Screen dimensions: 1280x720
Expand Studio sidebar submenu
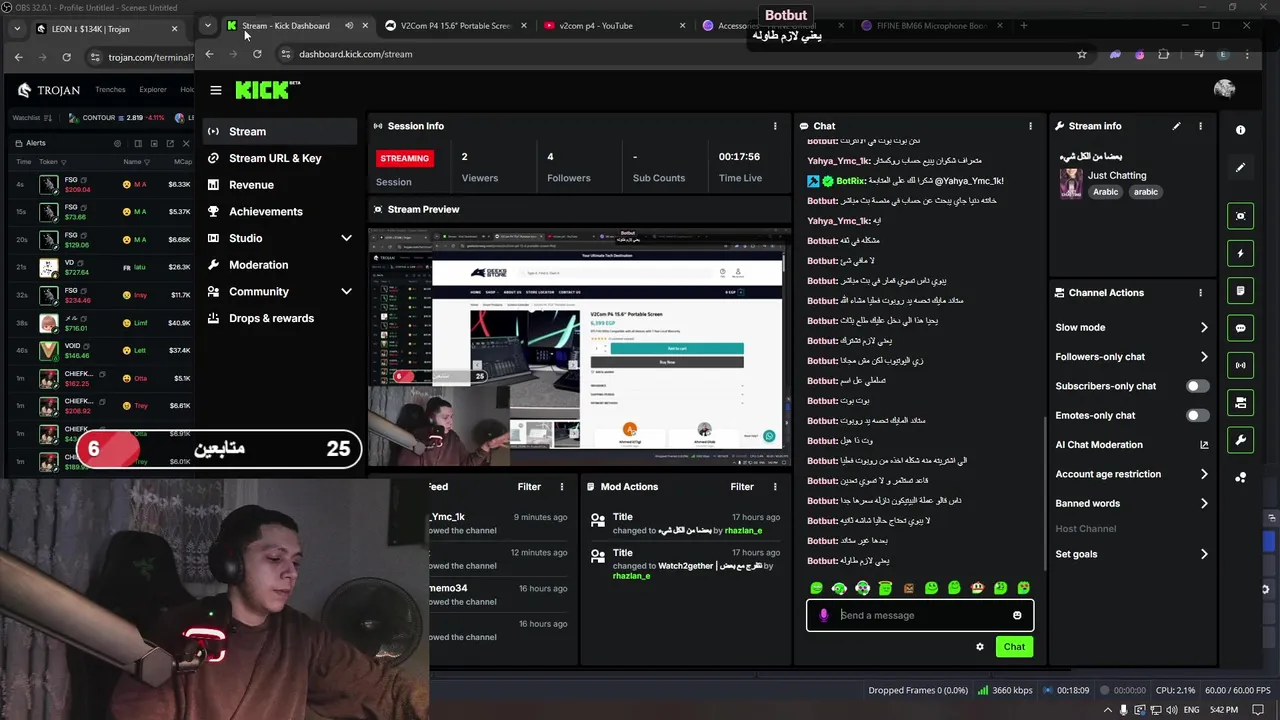[346, 238]
